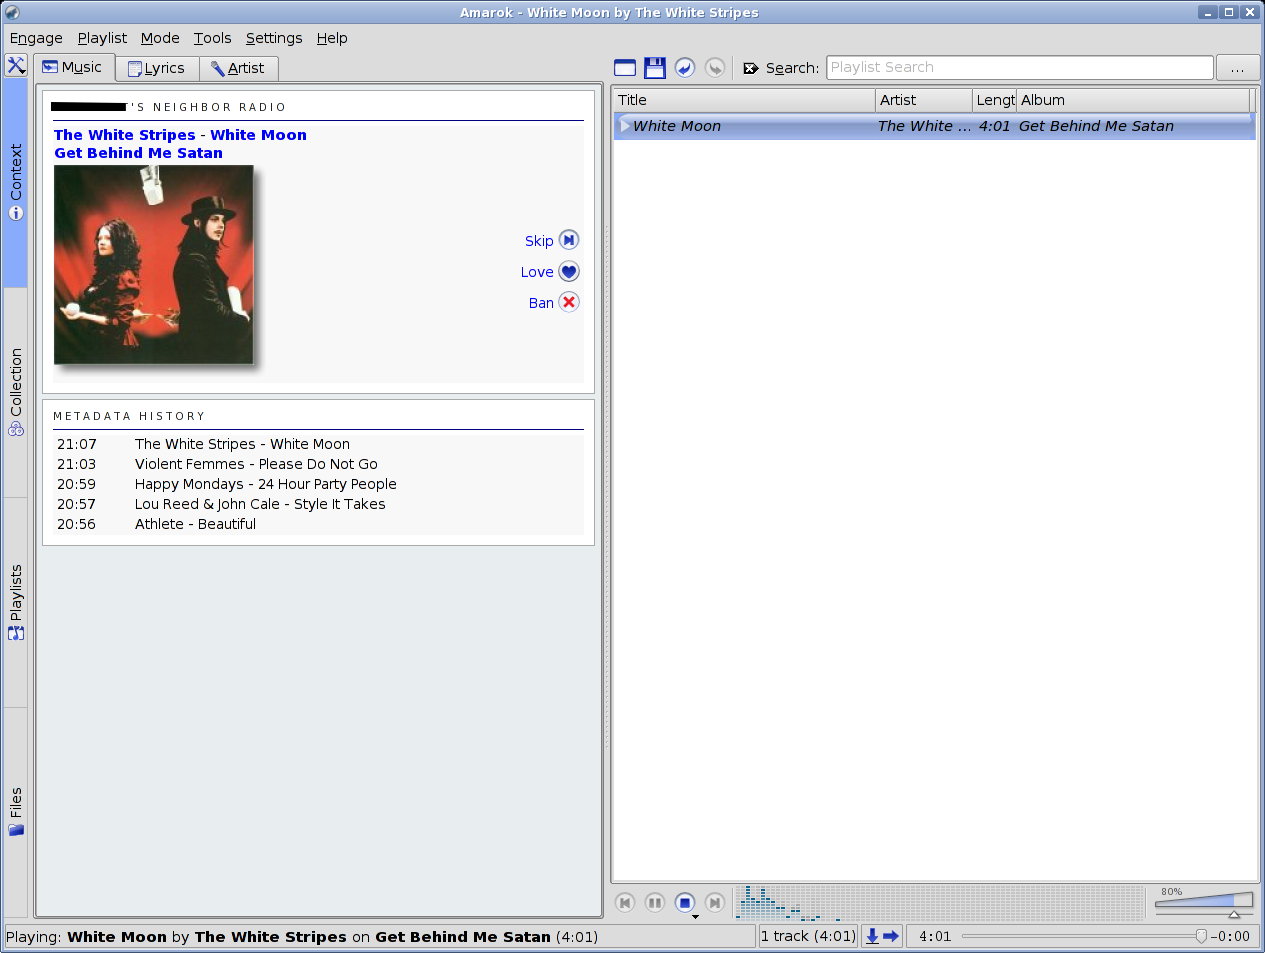Click the Amarok window menu icon in the title bar
The height and width of the screenshot is (953, 1265).
[12, 12]
